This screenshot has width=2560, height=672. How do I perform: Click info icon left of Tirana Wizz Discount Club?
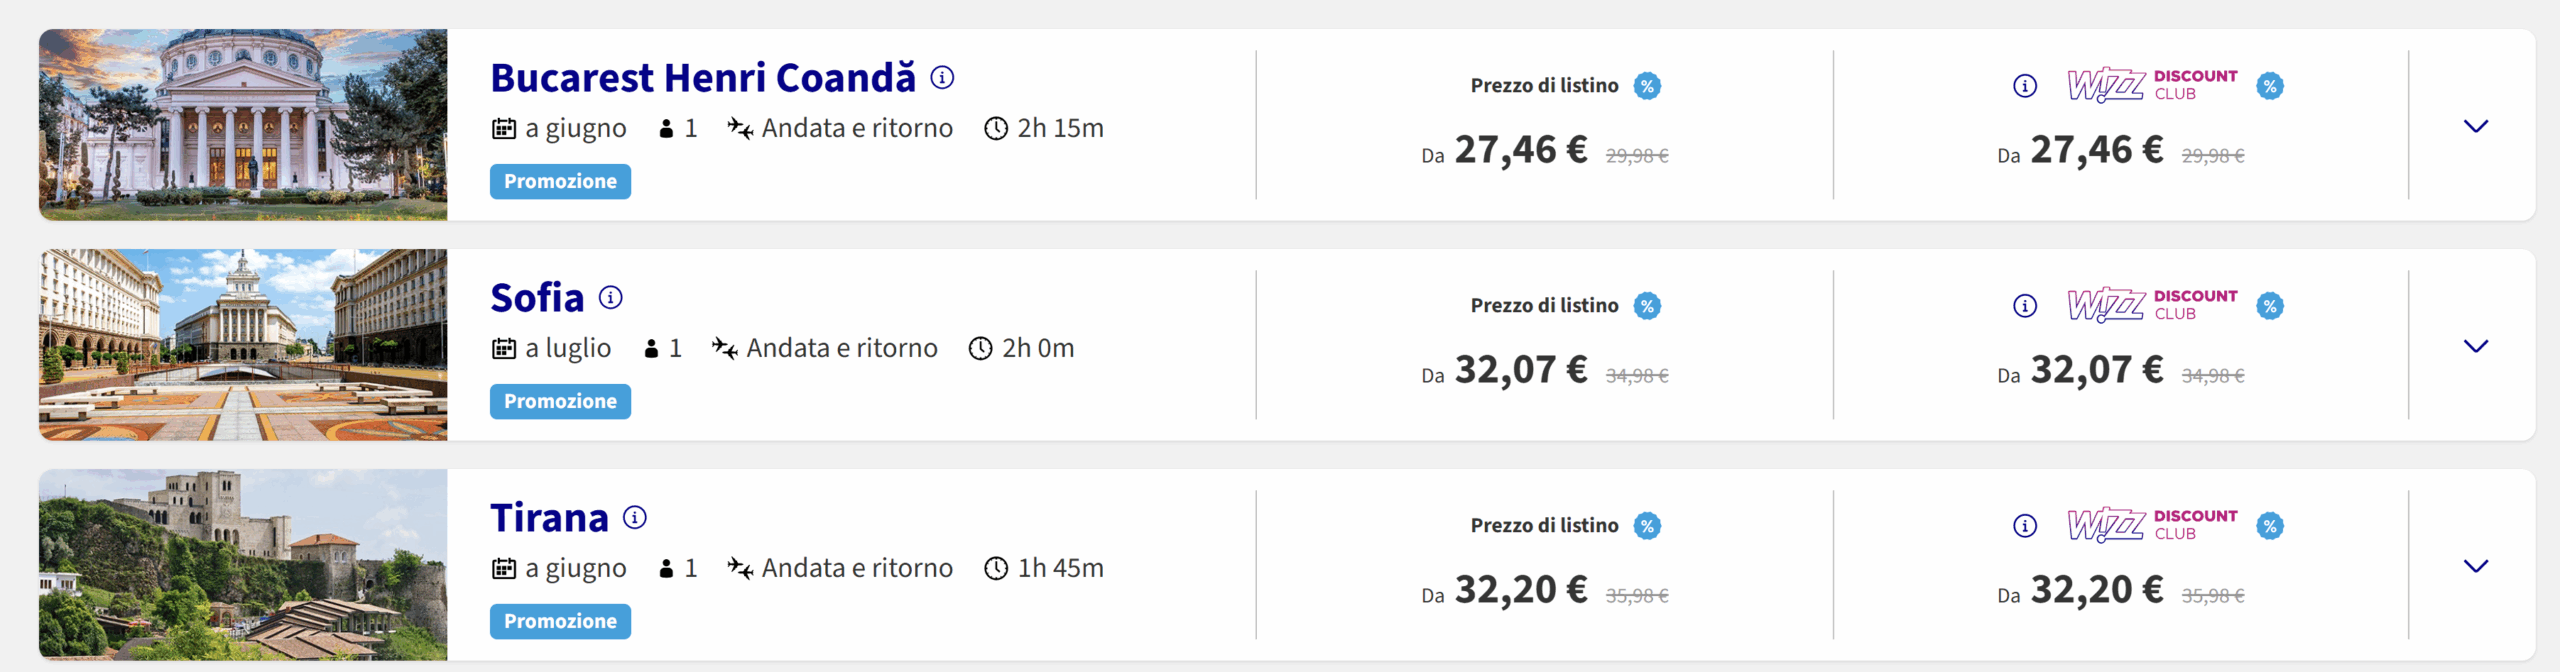2025,526
